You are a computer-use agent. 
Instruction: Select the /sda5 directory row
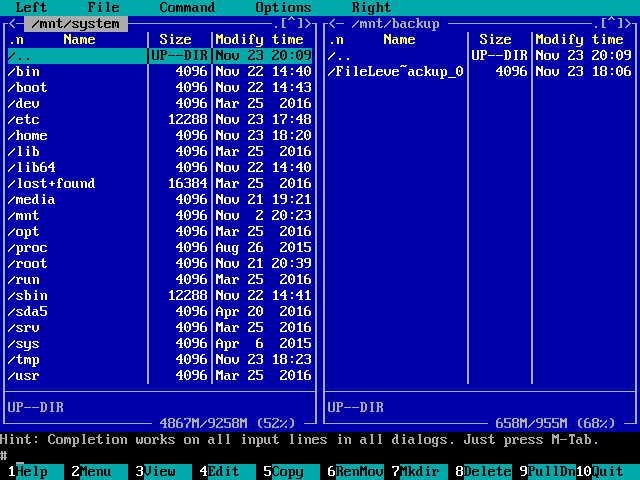click(x=160, y=311)
